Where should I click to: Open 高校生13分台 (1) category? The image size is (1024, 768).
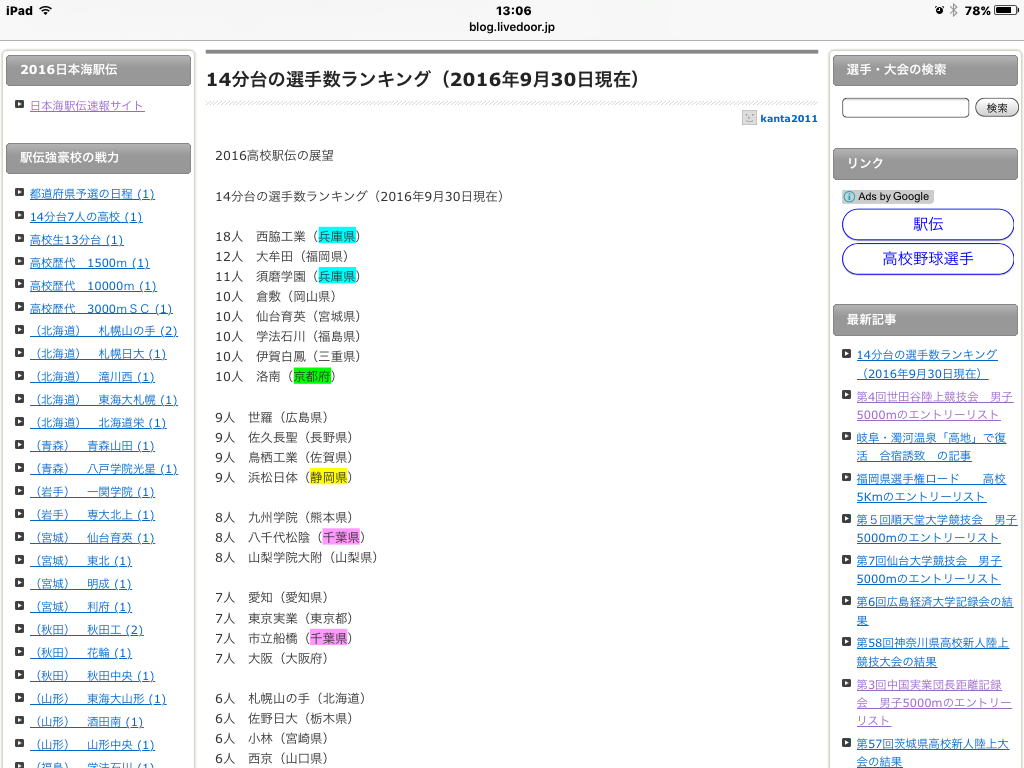point(76,240)
